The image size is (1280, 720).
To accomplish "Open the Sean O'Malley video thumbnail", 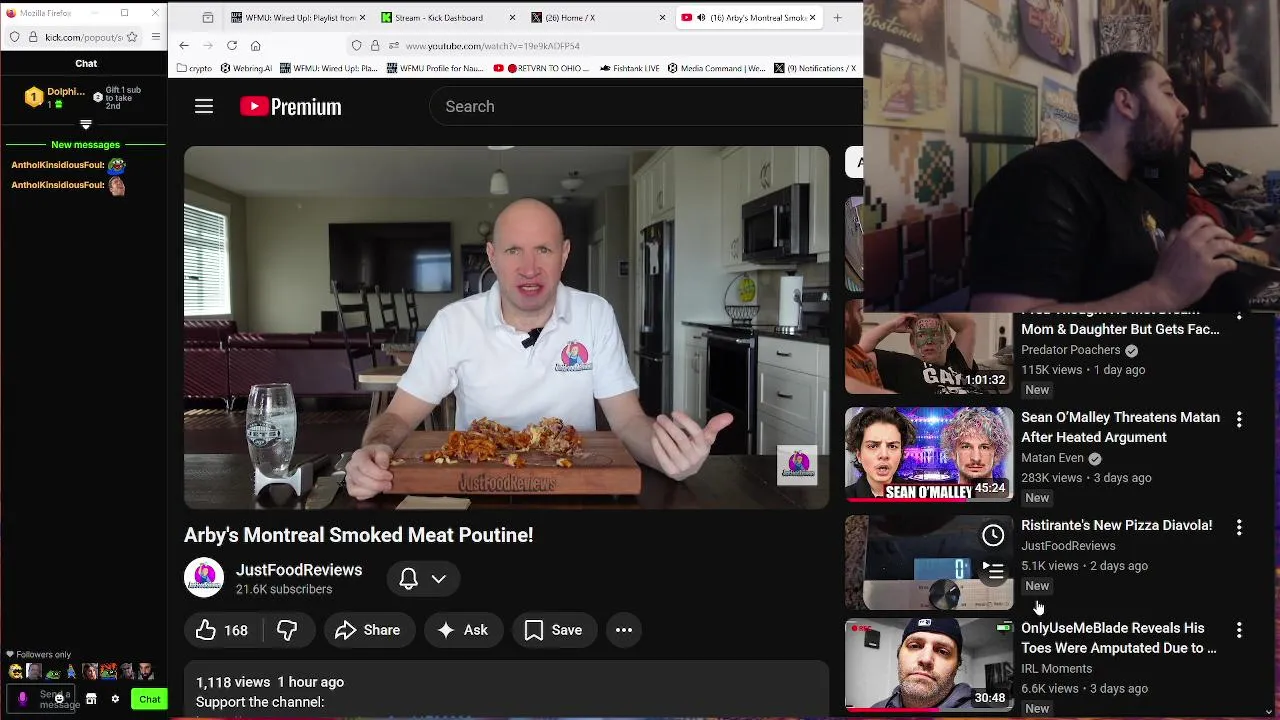I will (929, 454).
